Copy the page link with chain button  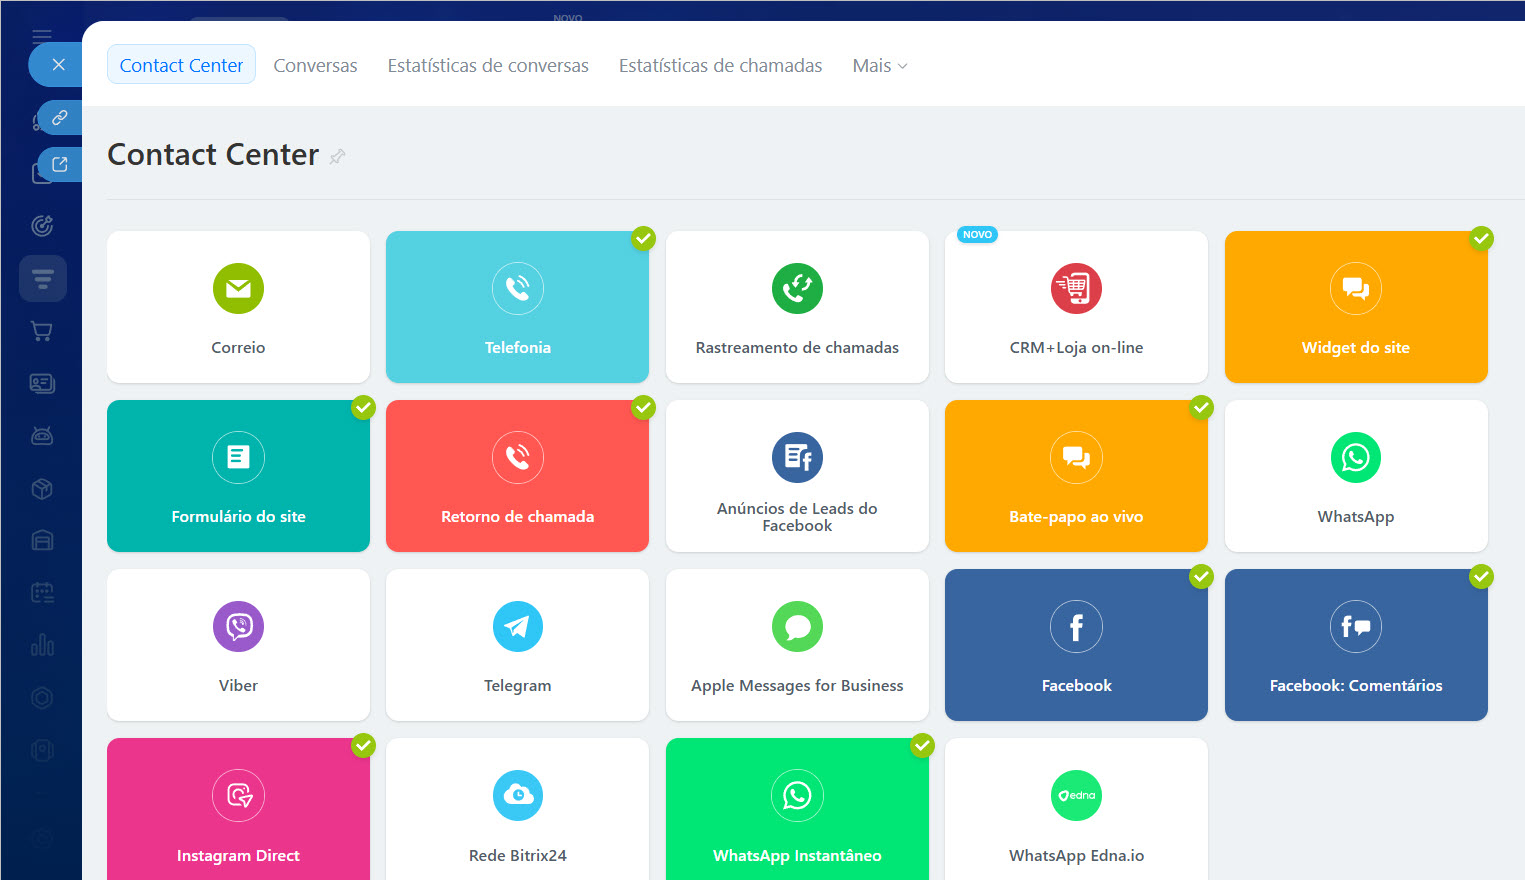pyautogui.click(x=60, y=118)
